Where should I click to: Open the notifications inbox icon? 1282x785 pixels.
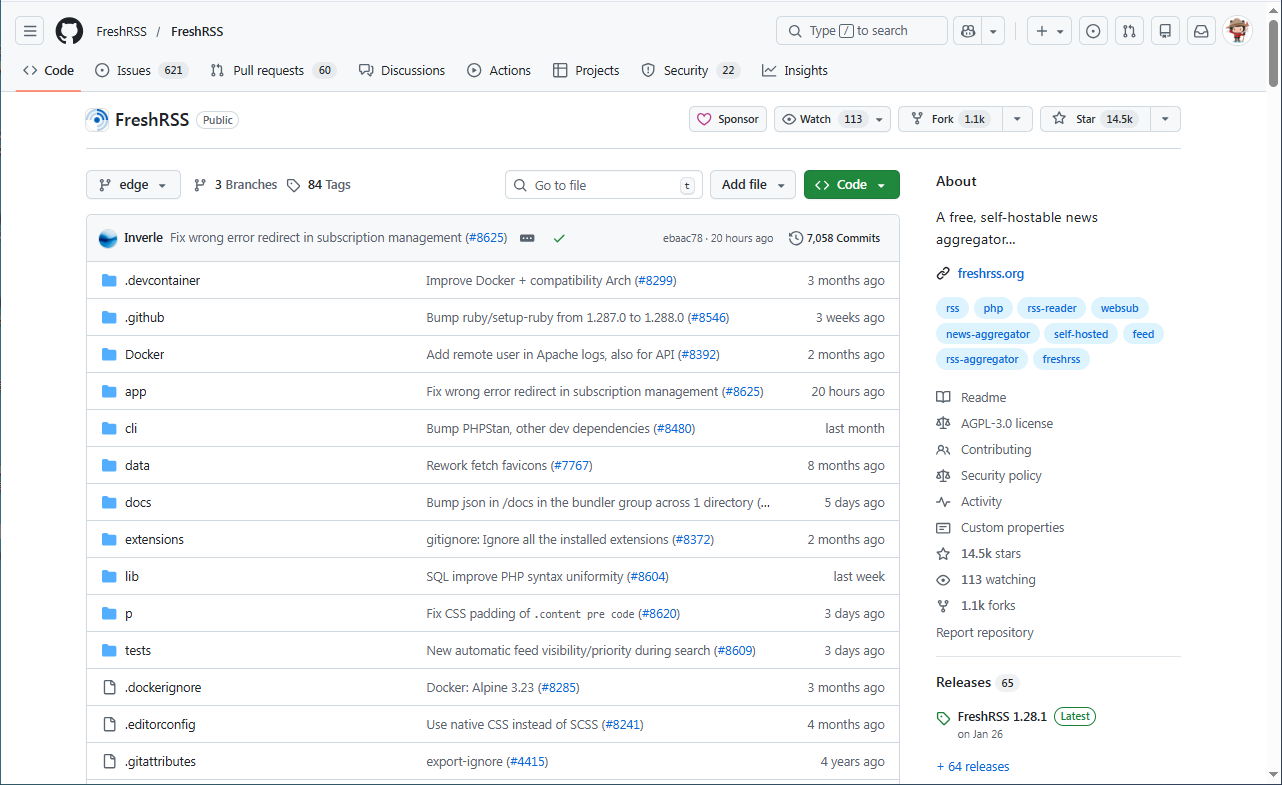1201,30
